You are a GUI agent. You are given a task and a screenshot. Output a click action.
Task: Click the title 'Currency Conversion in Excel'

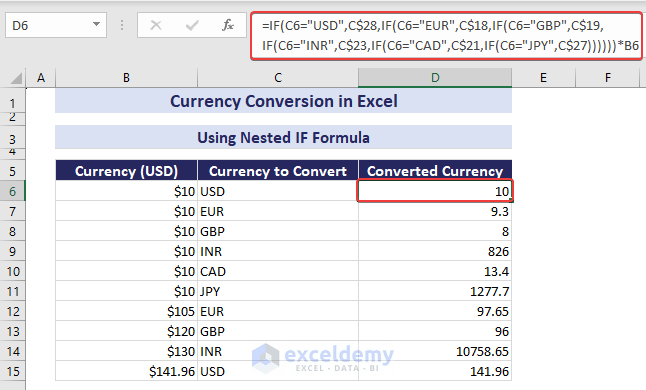[x=283, y=101]
